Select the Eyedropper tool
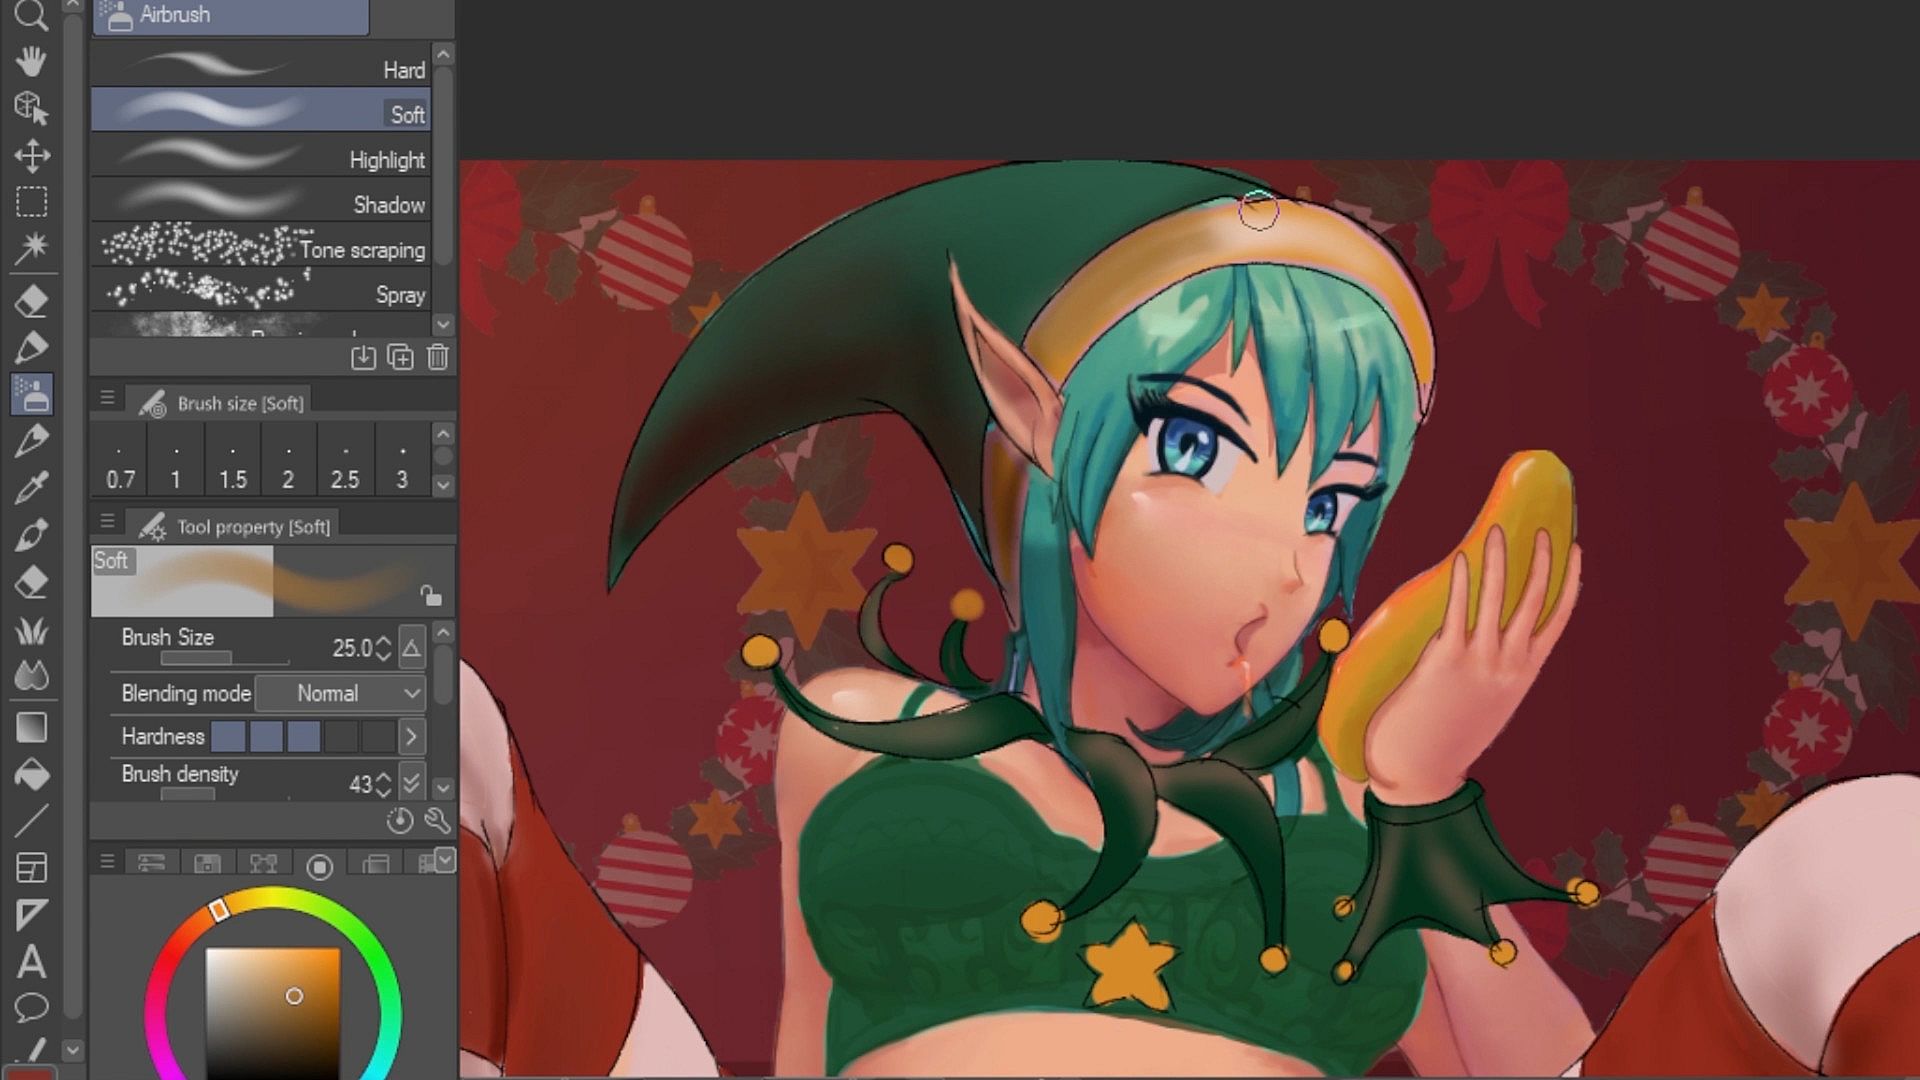Image resolution: width=1920 pixels, height=1080 pixels. (31, 488)
